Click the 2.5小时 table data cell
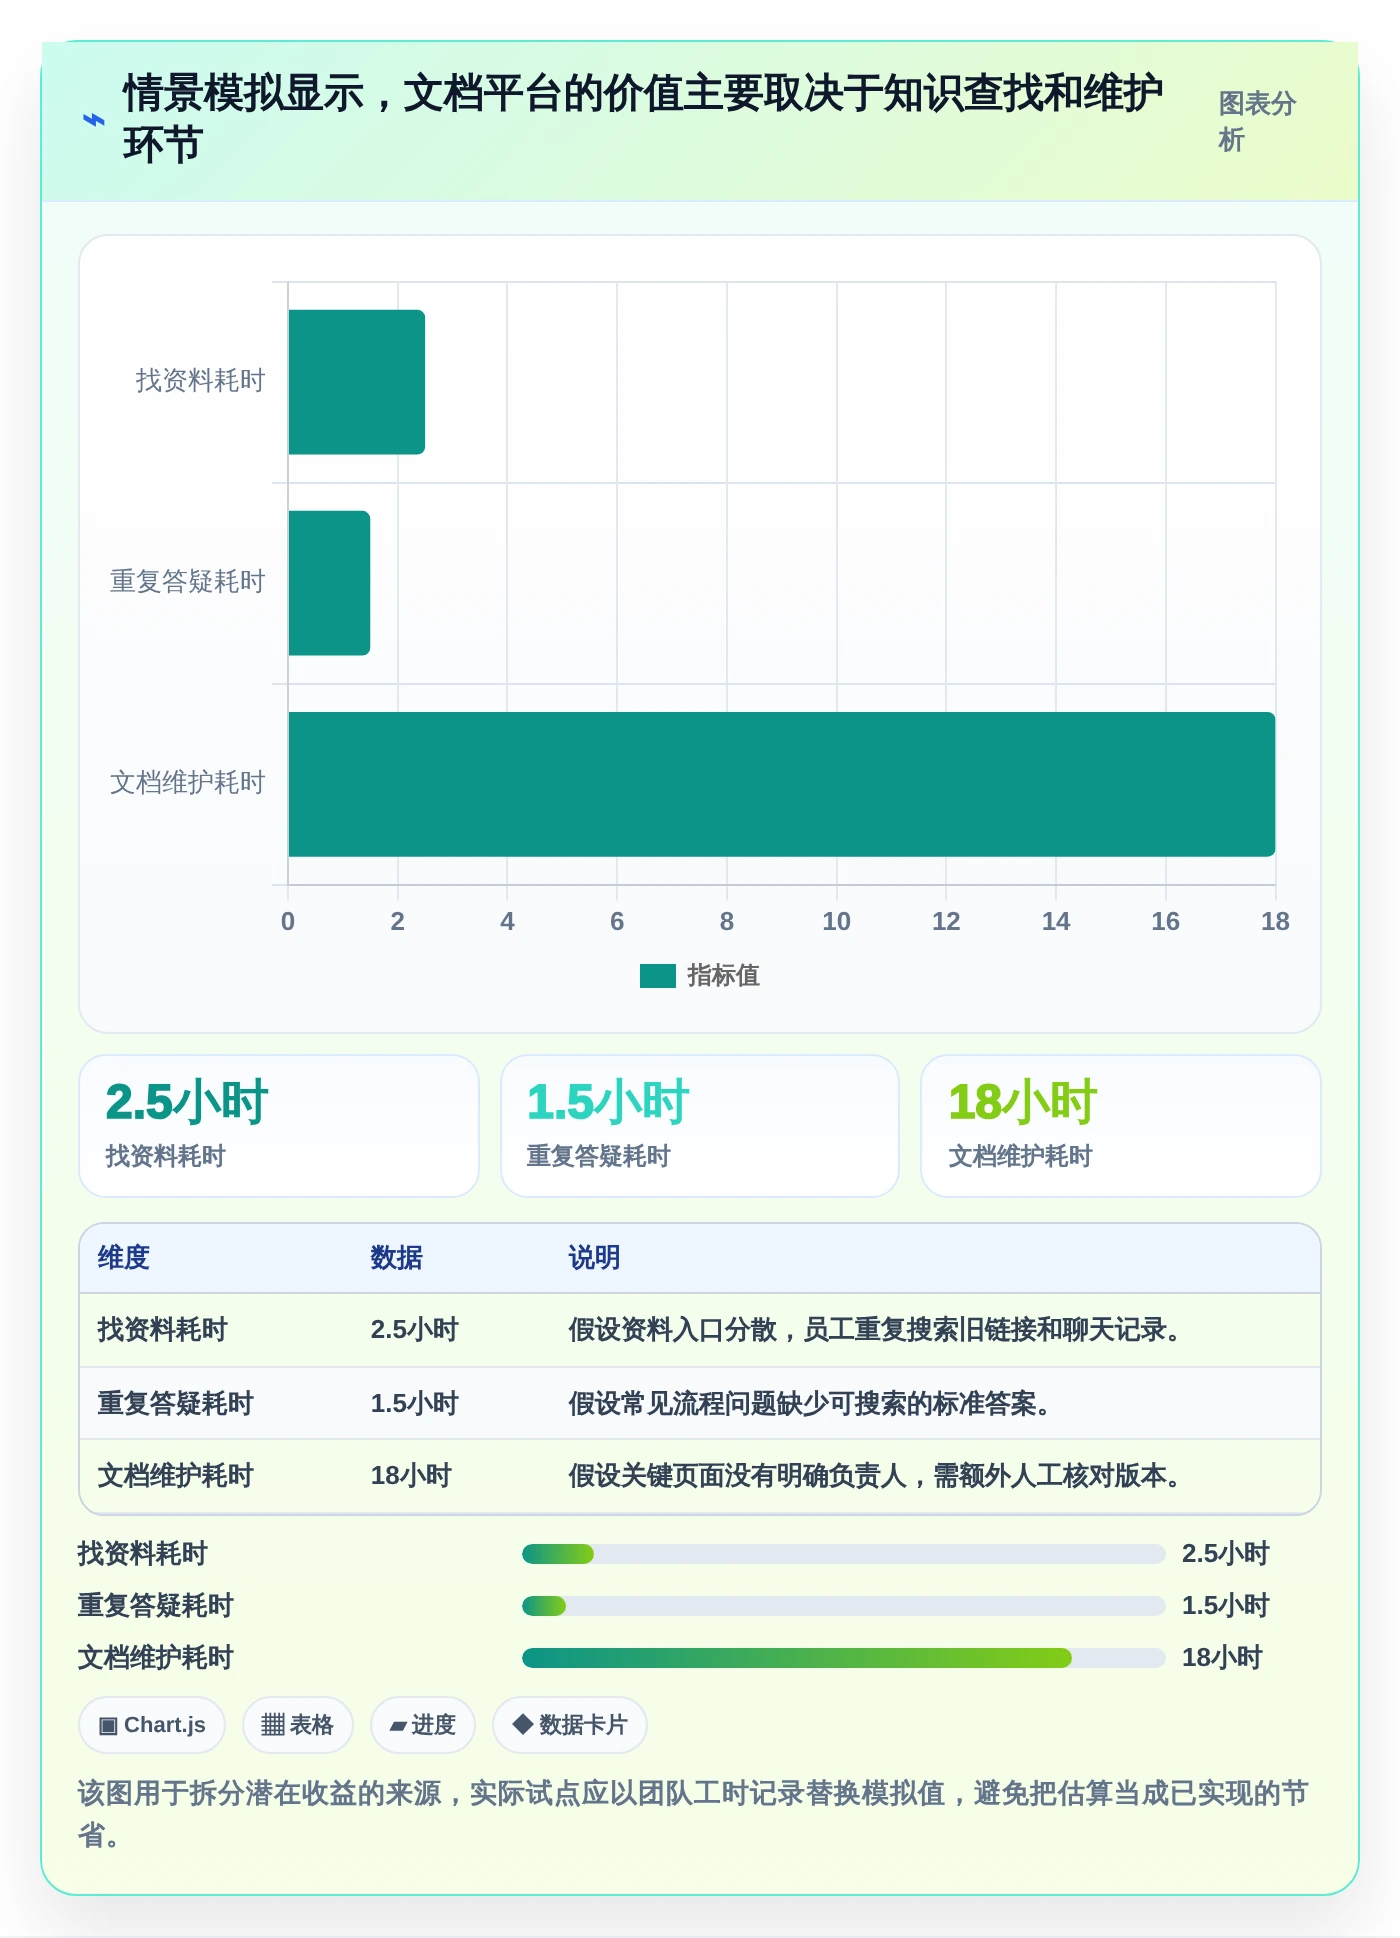This screenshot has height=1938, width=1400. coord(414,1330)
